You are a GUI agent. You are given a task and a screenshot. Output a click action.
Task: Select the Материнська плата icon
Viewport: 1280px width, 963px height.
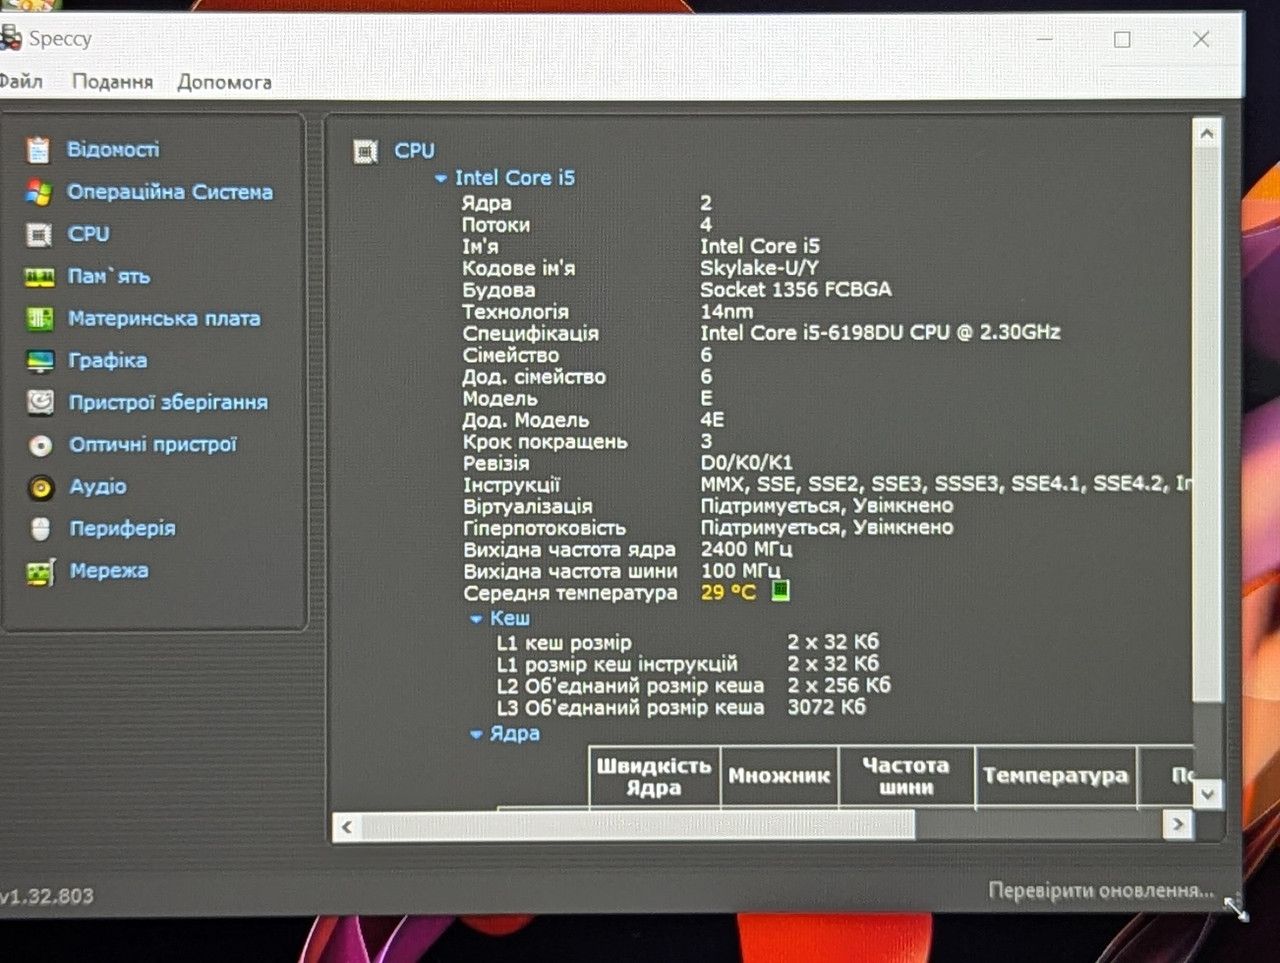39,319
